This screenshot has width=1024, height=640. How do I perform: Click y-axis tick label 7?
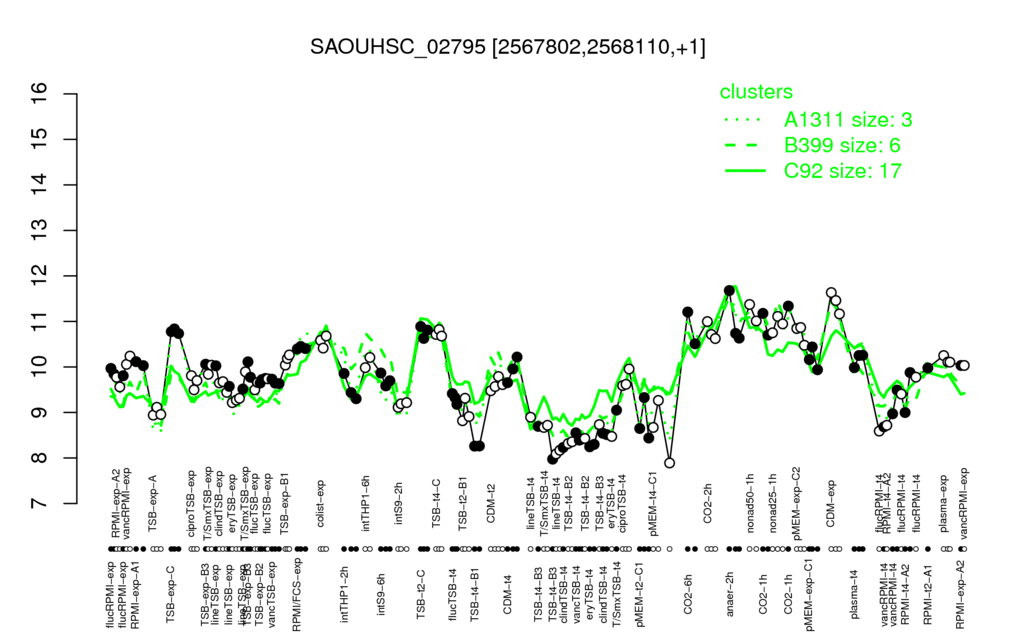tap(39, 504)
